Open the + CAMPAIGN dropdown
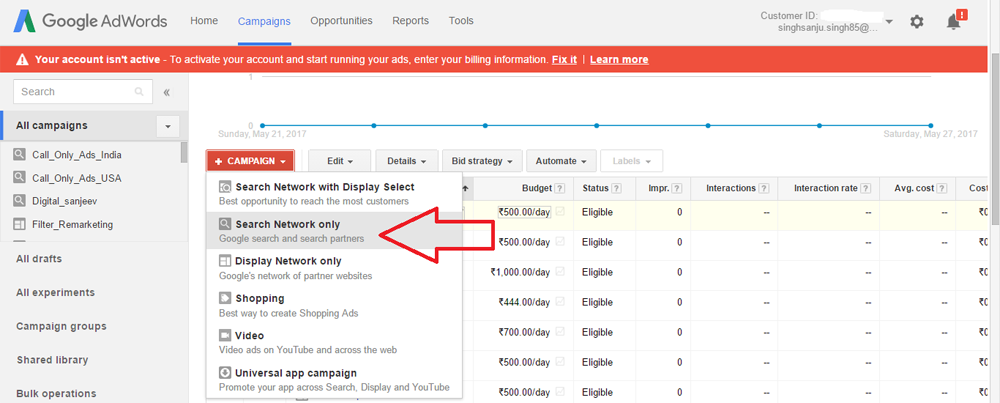Screen dimensions: 1000x403 (x=250, y=161)
